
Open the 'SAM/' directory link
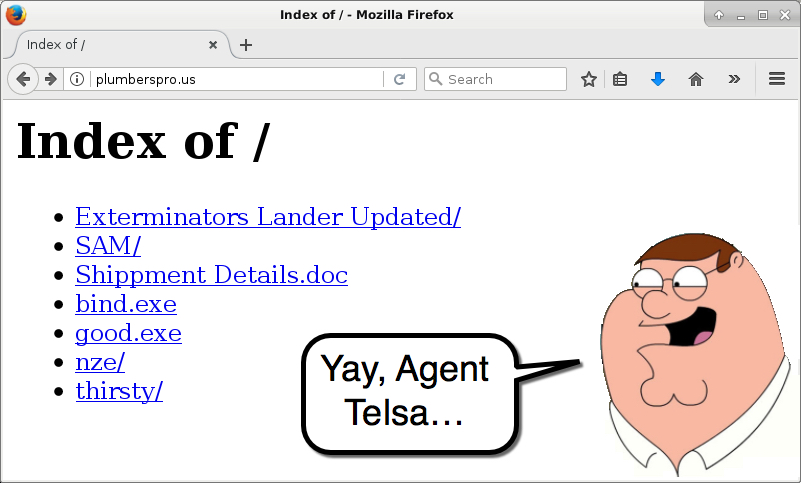tap(108, 245)
